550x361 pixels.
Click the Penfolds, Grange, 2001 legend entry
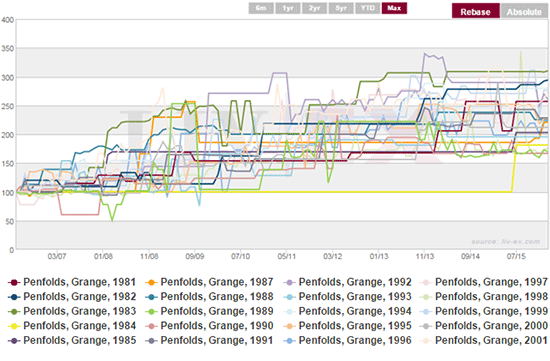pyautogui.click(x=484, y=340)
